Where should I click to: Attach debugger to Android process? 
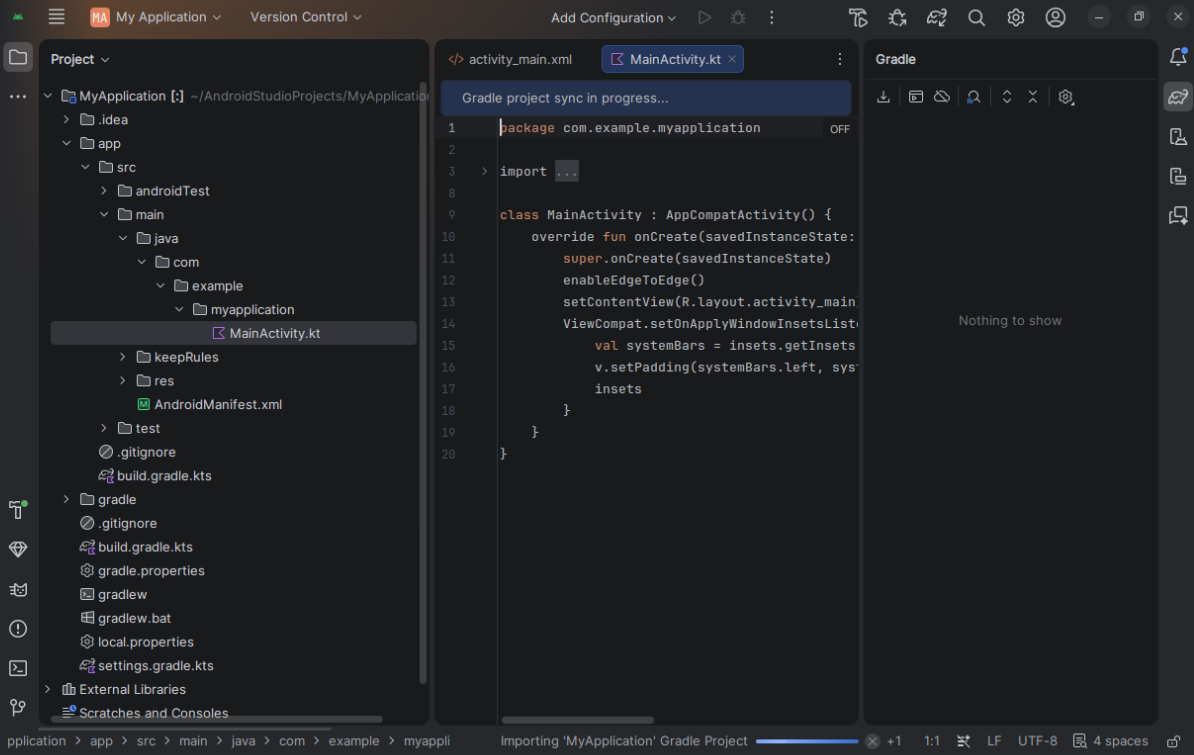coord(898,17)
